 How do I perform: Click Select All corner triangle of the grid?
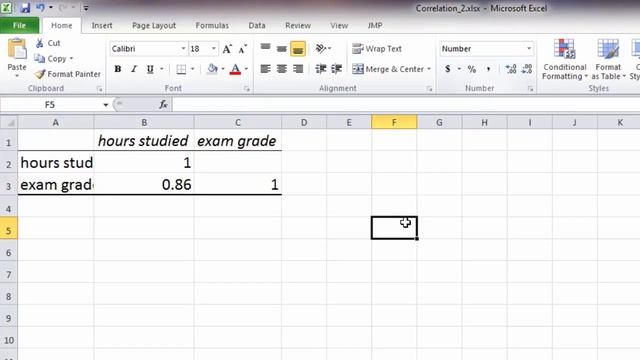coord(9,122)
